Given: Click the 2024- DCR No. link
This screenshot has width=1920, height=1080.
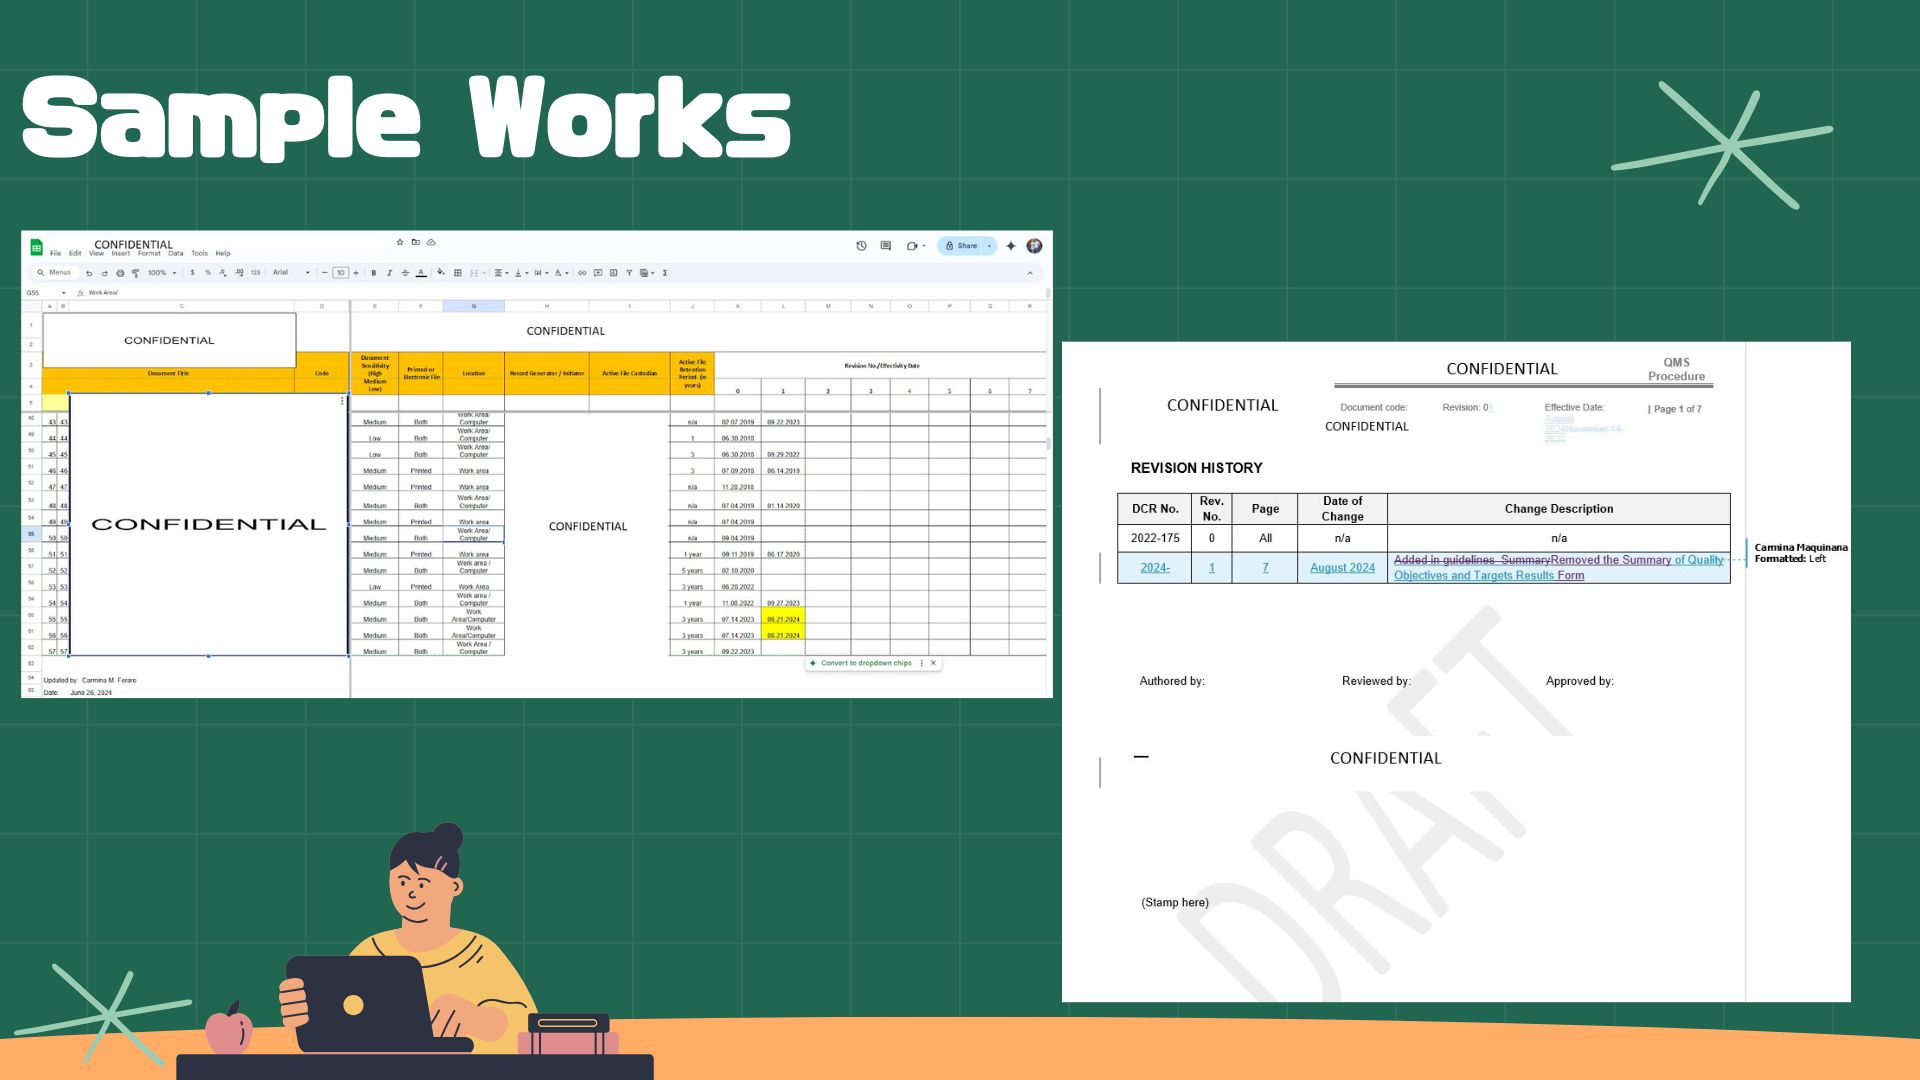Looking at the screenshot, I should 1155,568.
